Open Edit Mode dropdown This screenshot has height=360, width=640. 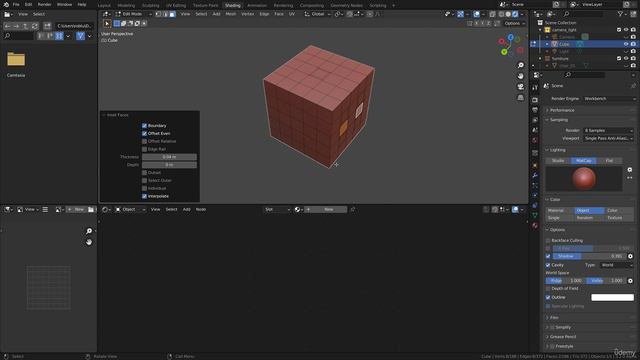pyautogui.click(x=133, y=14)
